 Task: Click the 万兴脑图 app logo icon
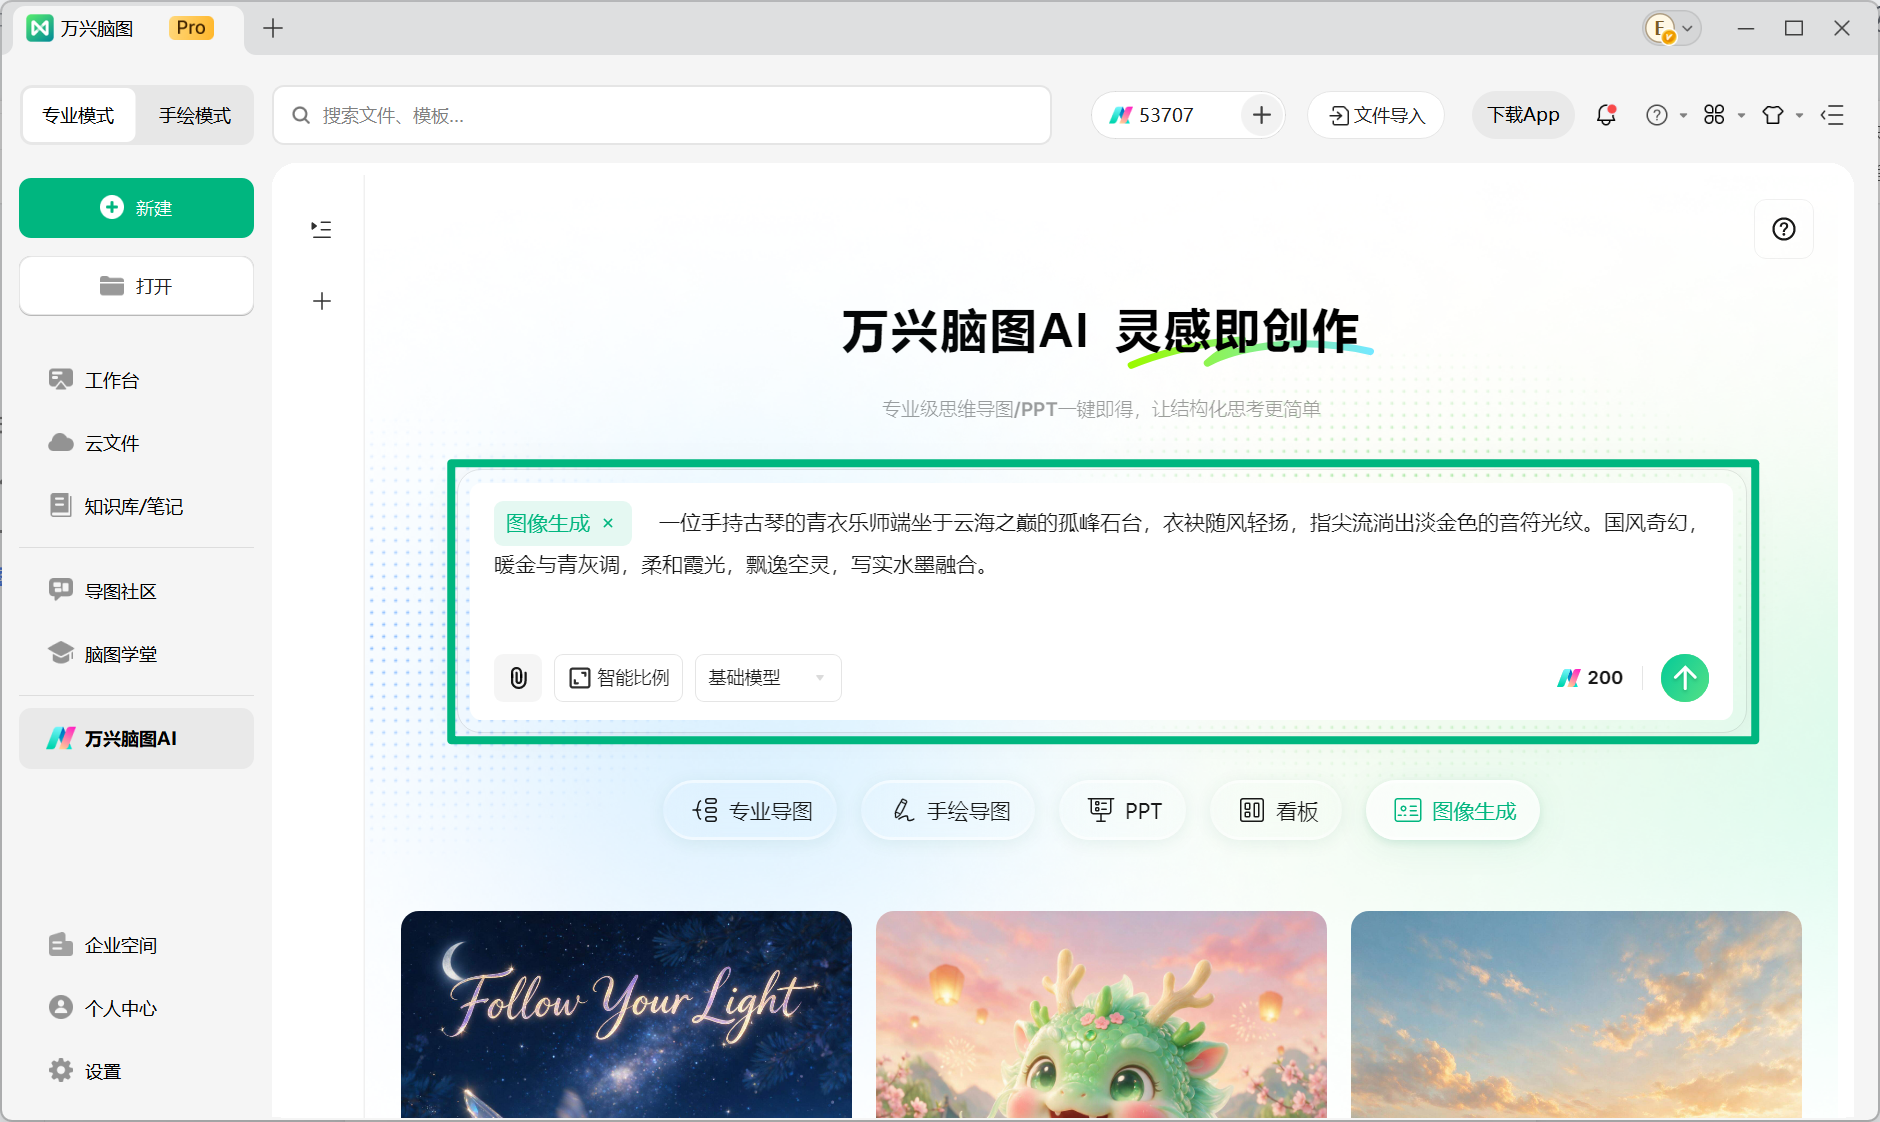point(40,28)
